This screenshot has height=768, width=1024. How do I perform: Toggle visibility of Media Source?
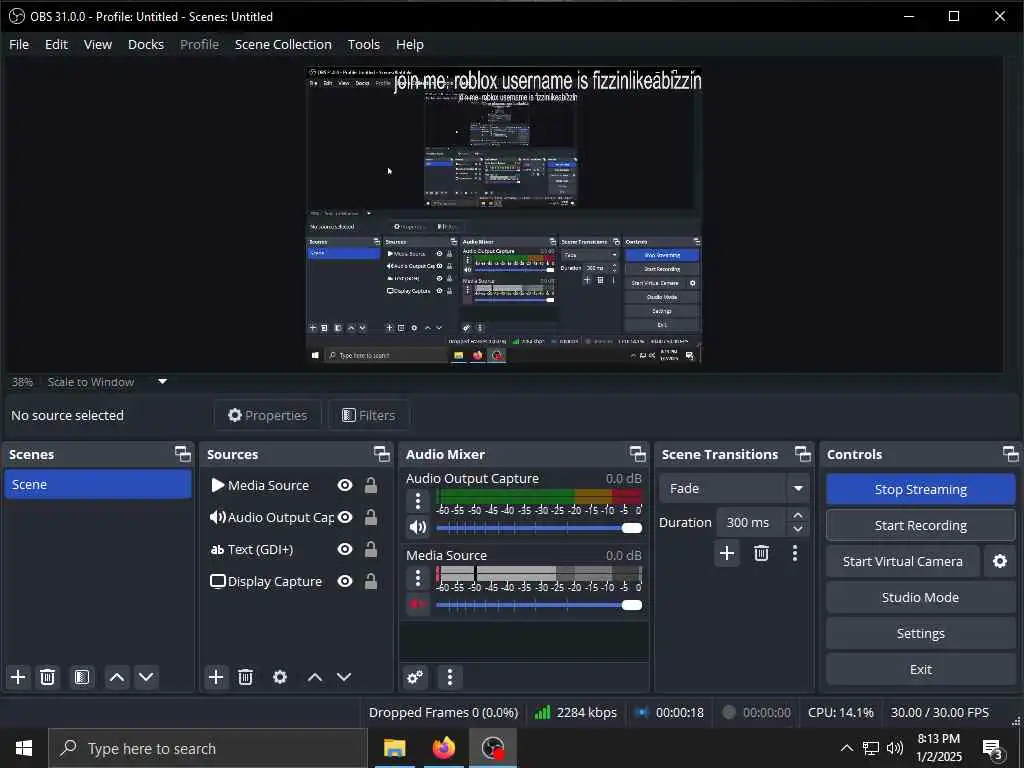345,485
